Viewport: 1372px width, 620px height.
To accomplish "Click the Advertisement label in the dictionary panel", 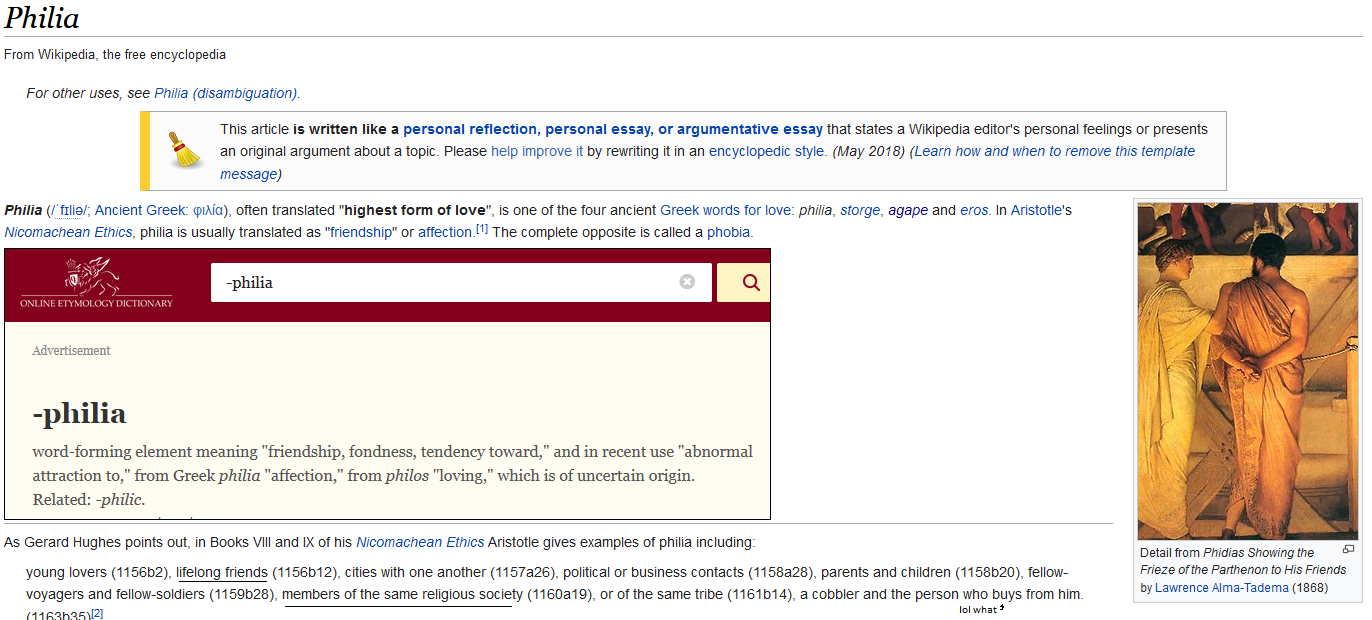I will [x=71, y=351].
